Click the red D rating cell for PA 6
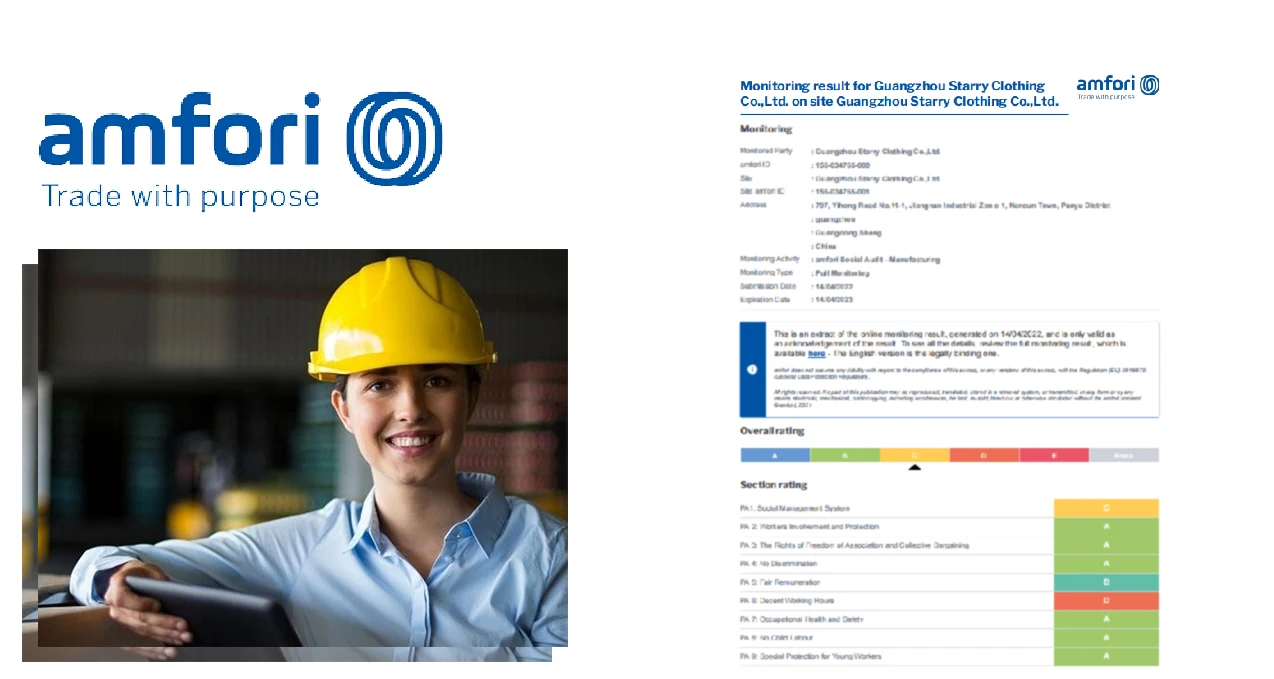This screenshot has height=679, width=1274. click(1106, 601)
